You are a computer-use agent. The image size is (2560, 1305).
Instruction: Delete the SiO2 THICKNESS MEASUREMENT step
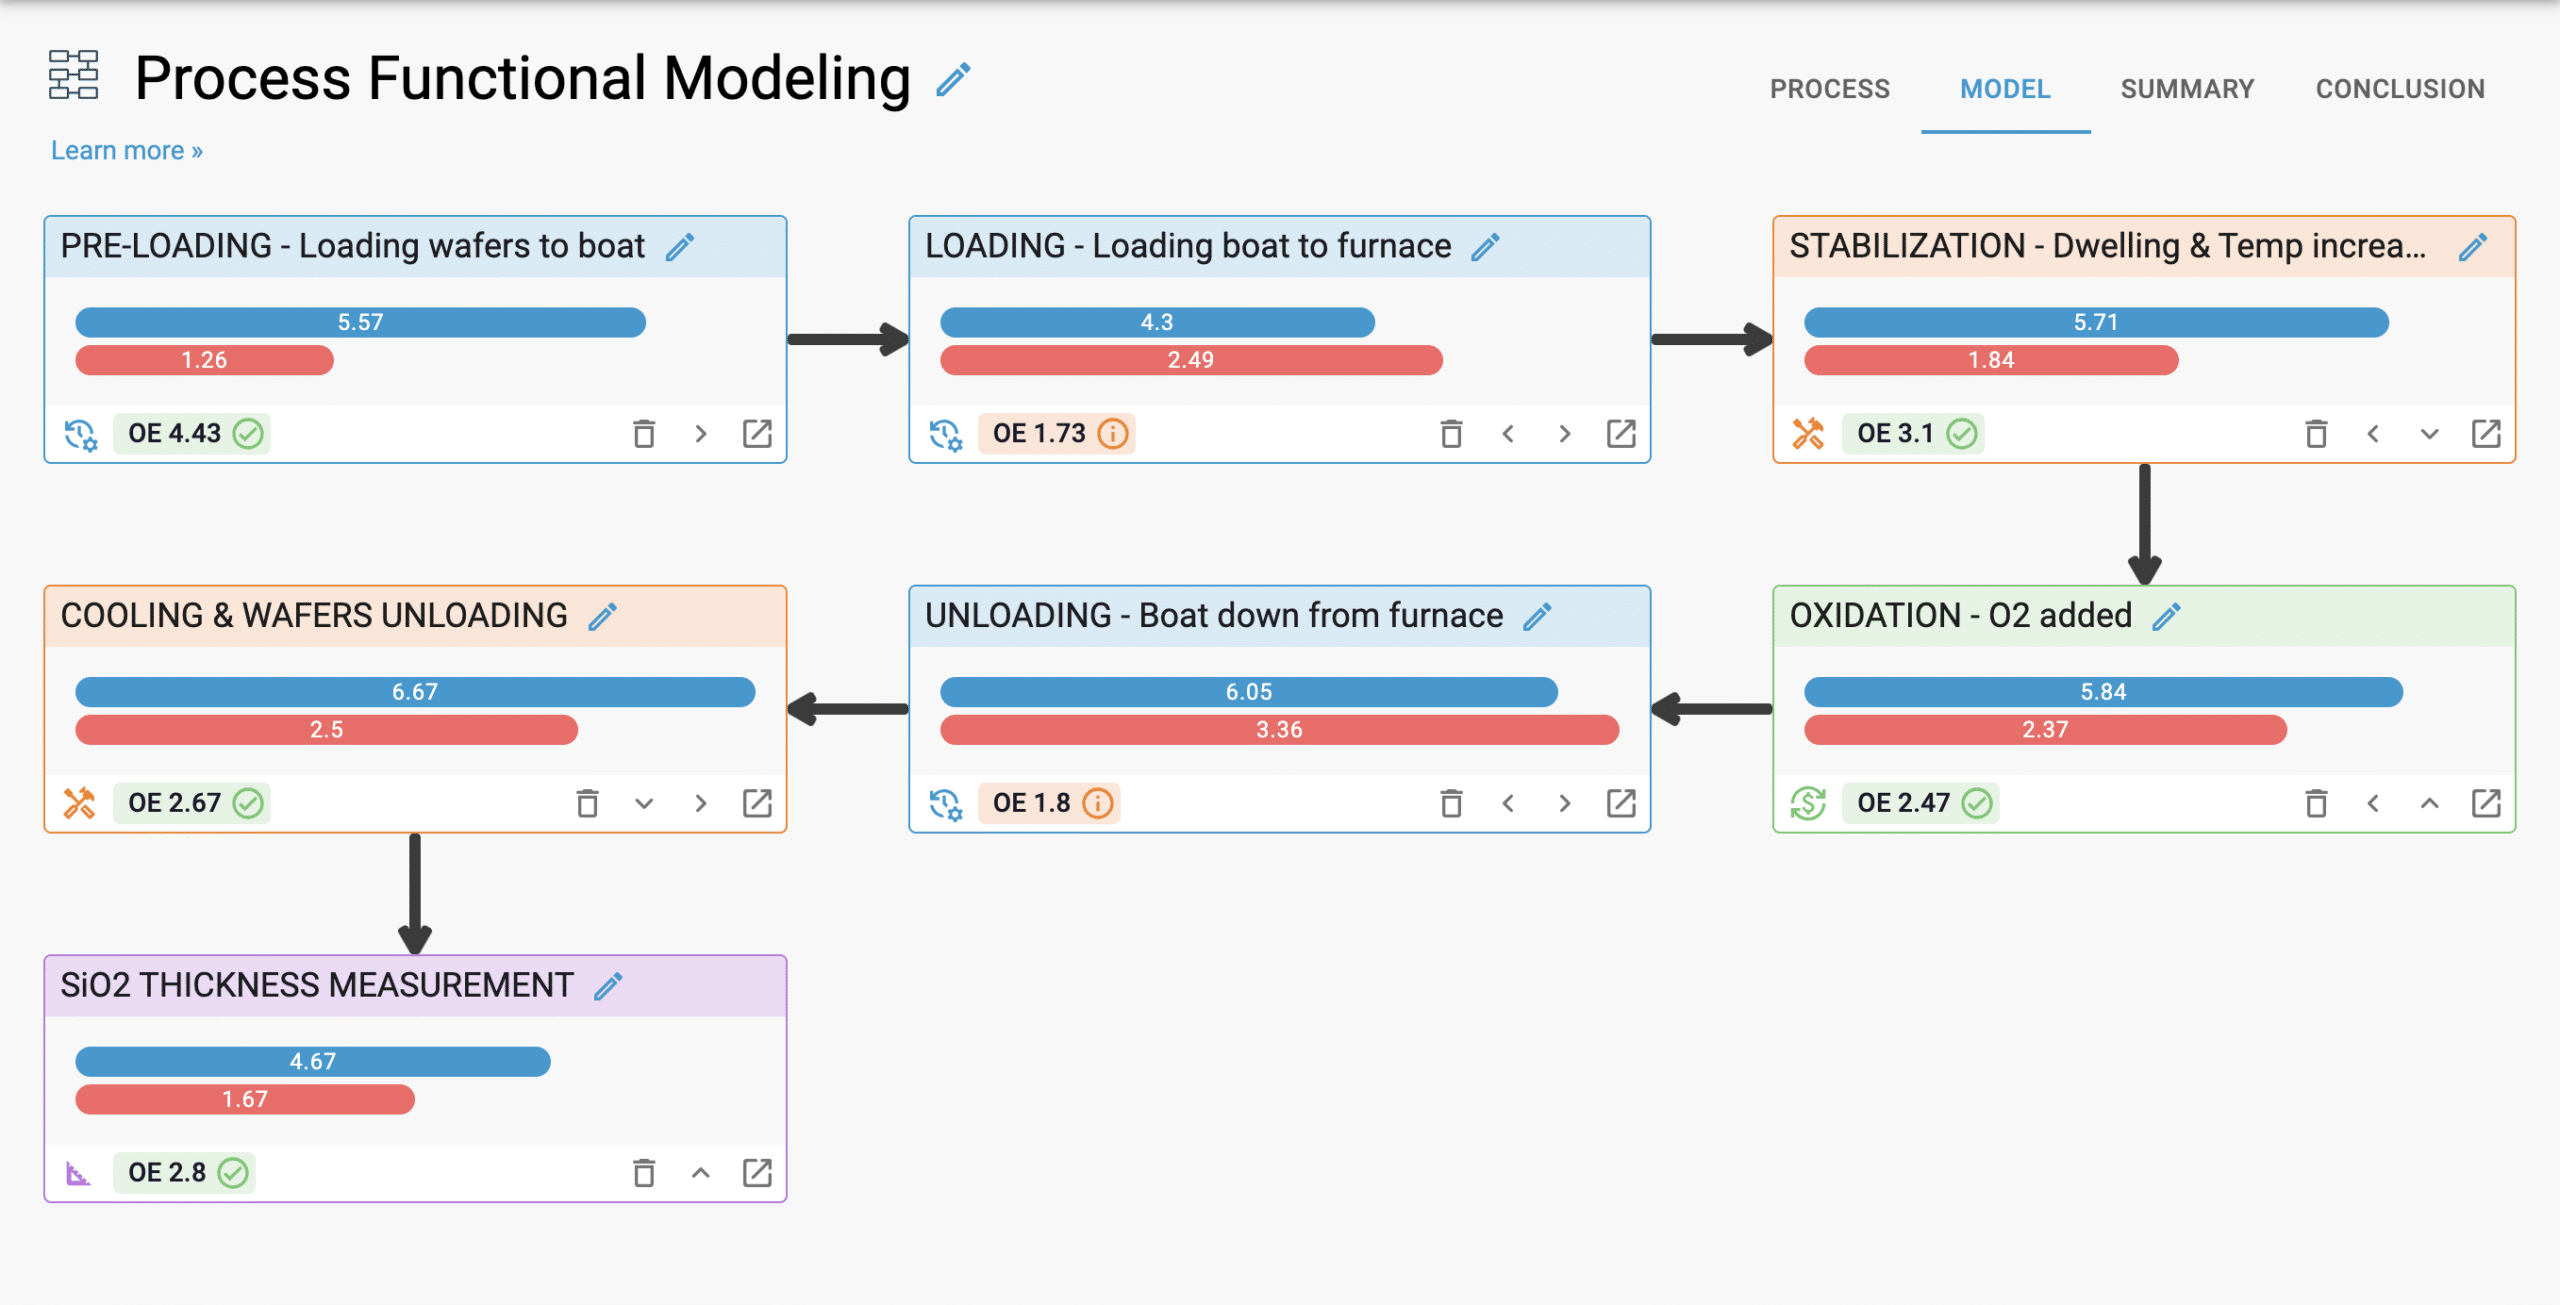644,1173
